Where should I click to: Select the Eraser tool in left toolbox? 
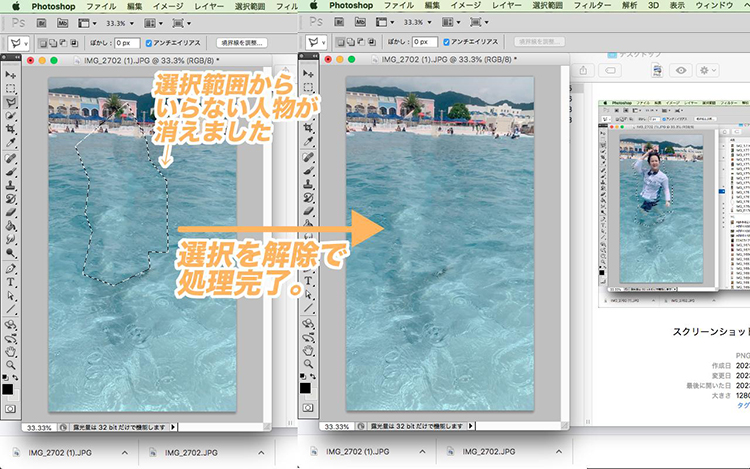(11, 212)
